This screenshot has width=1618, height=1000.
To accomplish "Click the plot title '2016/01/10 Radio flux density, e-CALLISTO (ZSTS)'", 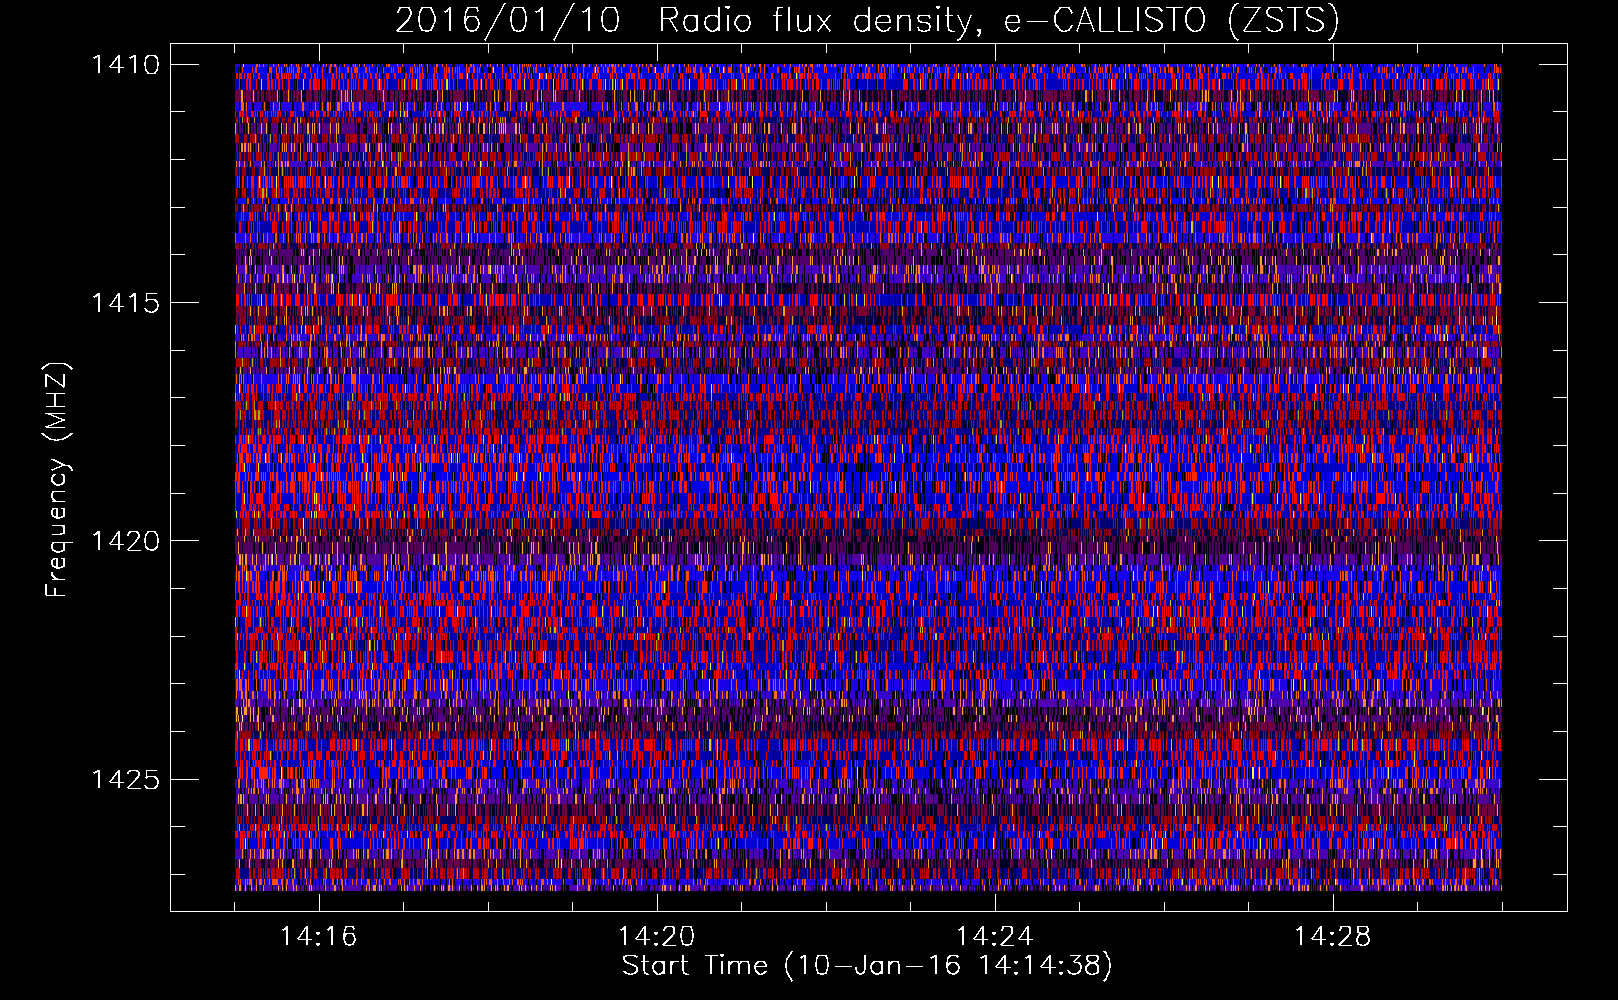I will (x=867, y=21).
